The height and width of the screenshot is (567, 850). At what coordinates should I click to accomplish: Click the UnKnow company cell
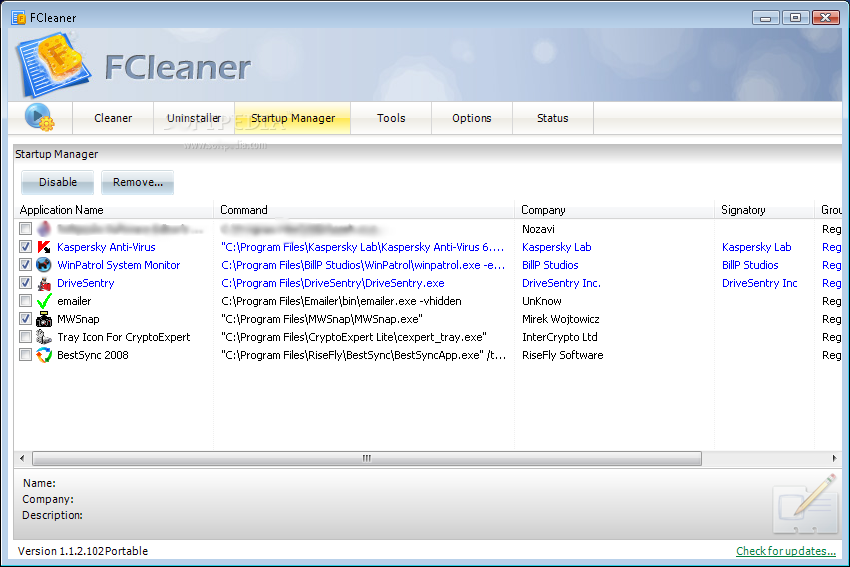(x=542, y=301)
